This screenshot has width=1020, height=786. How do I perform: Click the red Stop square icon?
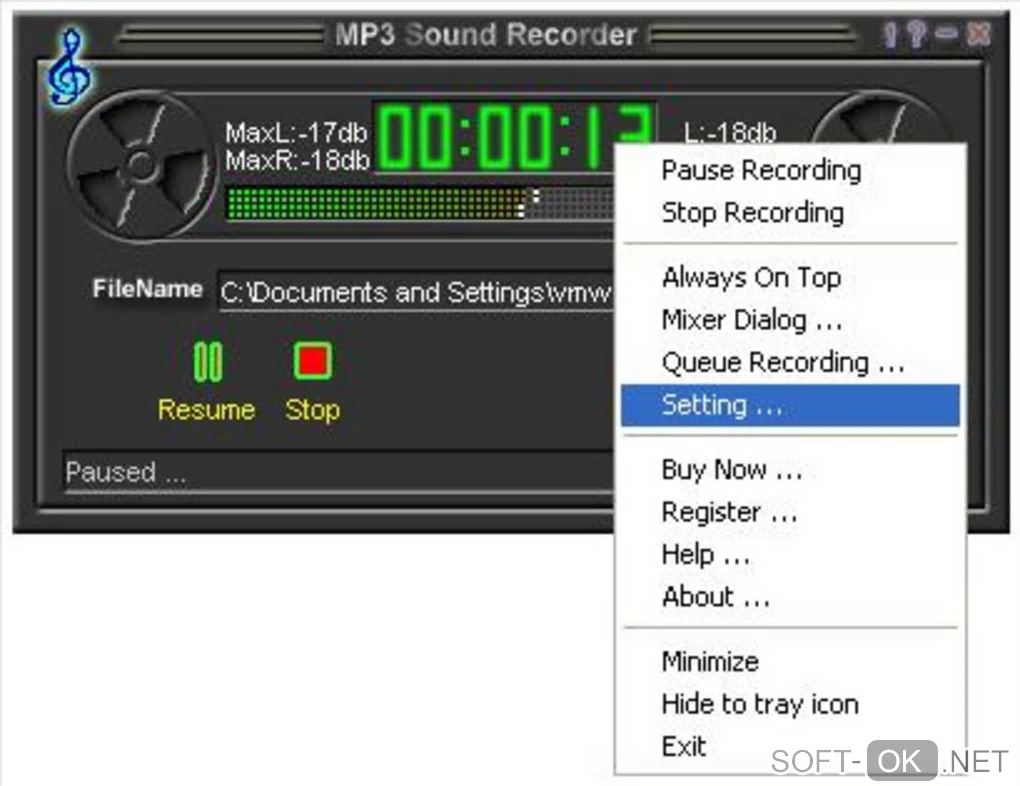point(313,360)
